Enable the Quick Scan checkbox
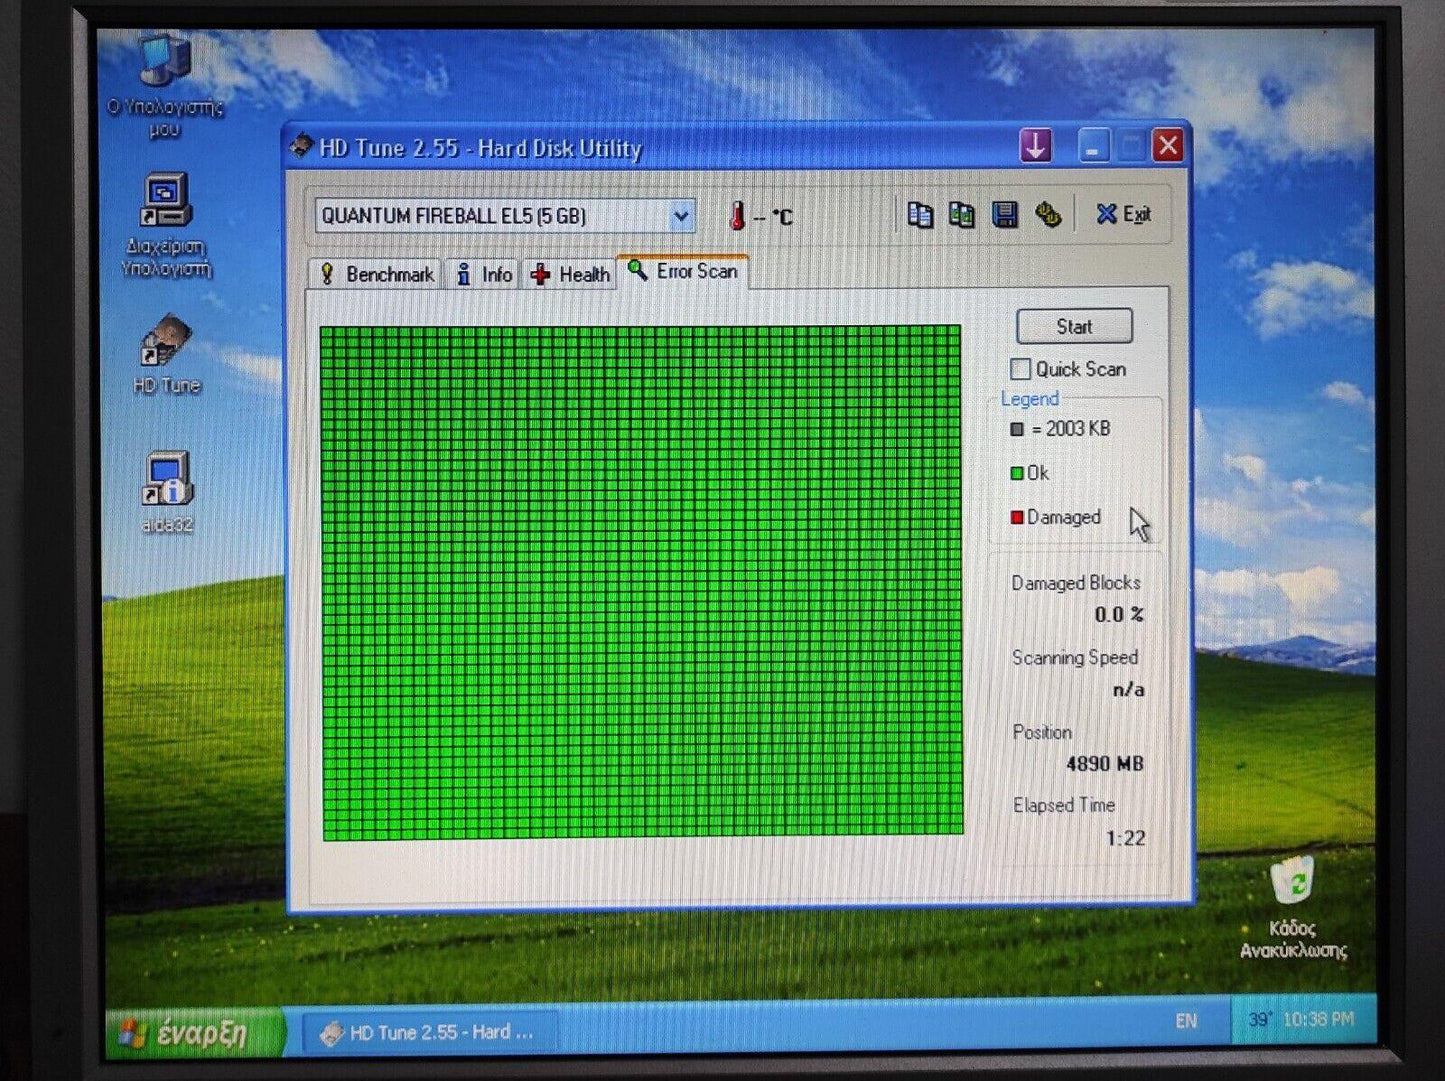The image size is (1445, 1081). click(x=1020, y=369)
